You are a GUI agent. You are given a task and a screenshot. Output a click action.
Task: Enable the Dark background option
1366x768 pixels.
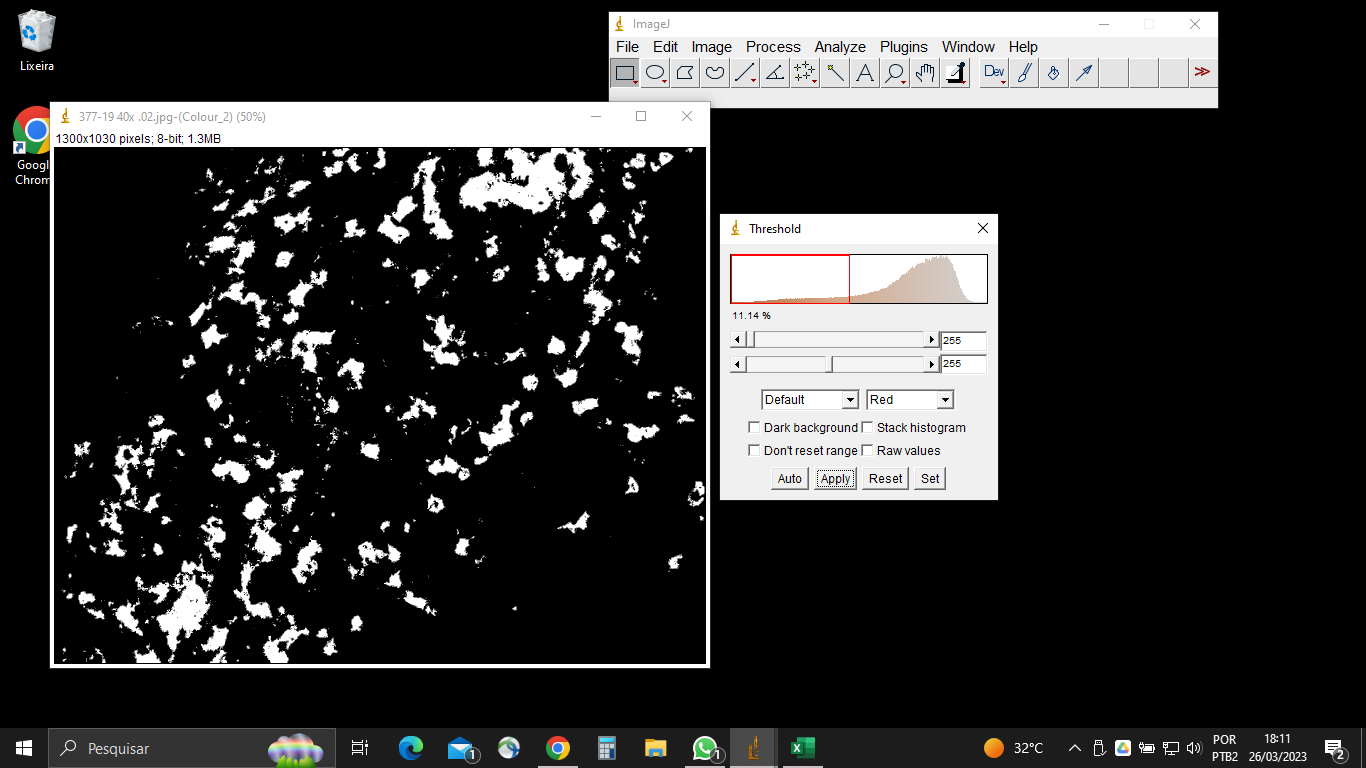point(754,426)
